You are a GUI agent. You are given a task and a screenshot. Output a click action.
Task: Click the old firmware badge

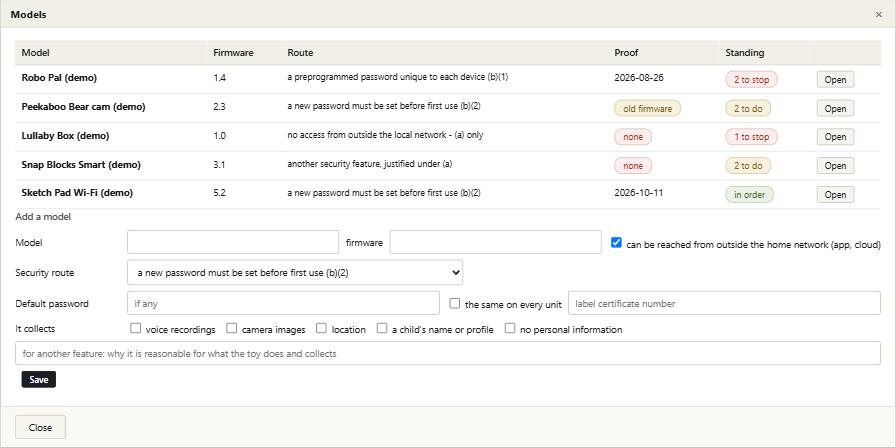647,108
